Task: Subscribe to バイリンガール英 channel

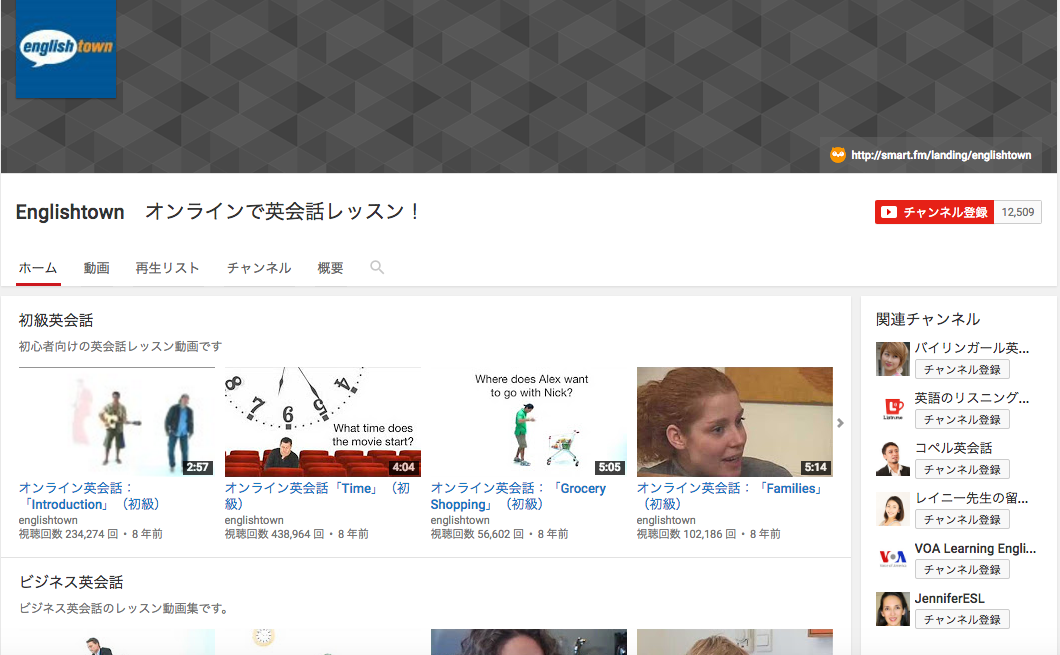Action: coord(962,370)
